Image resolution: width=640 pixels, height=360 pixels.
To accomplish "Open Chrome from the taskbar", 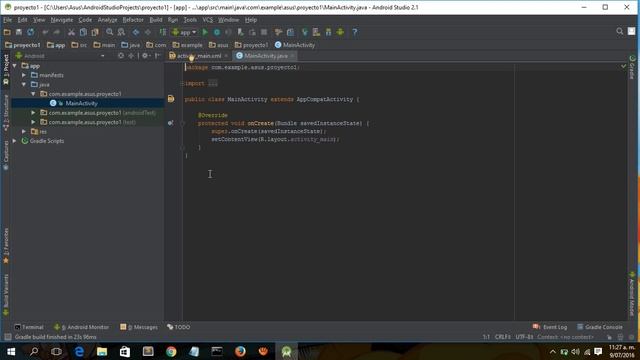I will 171,351.
